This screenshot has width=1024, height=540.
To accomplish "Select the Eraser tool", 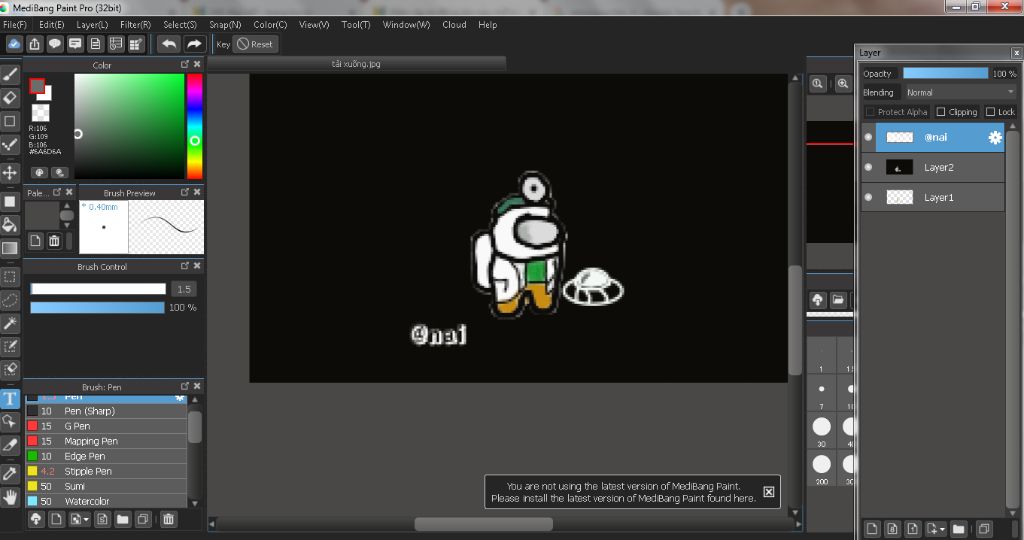I will pyautogui.click(x=10, y=97).
